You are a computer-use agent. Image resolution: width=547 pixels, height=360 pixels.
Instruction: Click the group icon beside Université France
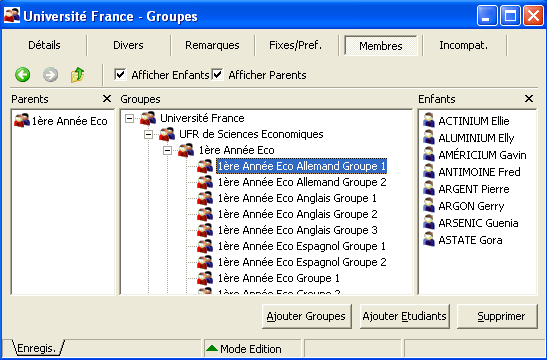click(x=148, y=118)
